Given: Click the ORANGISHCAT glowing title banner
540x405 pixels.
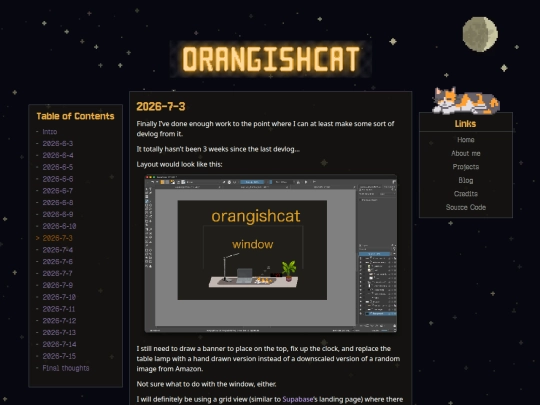Looking at the screenshot, I should point(271,59).
